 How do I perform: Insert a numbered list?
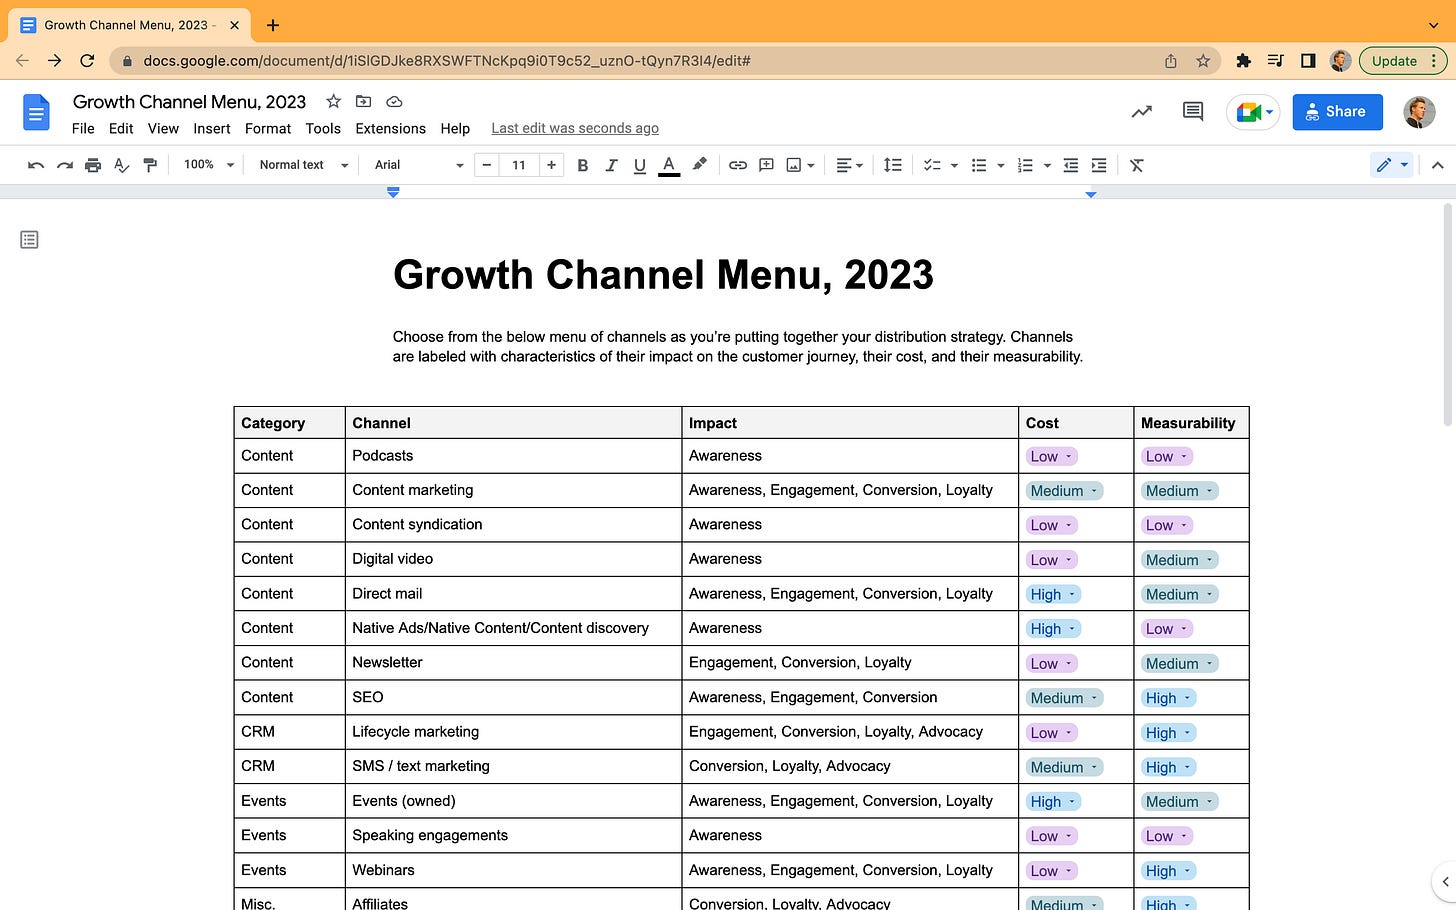(1025, 165)
